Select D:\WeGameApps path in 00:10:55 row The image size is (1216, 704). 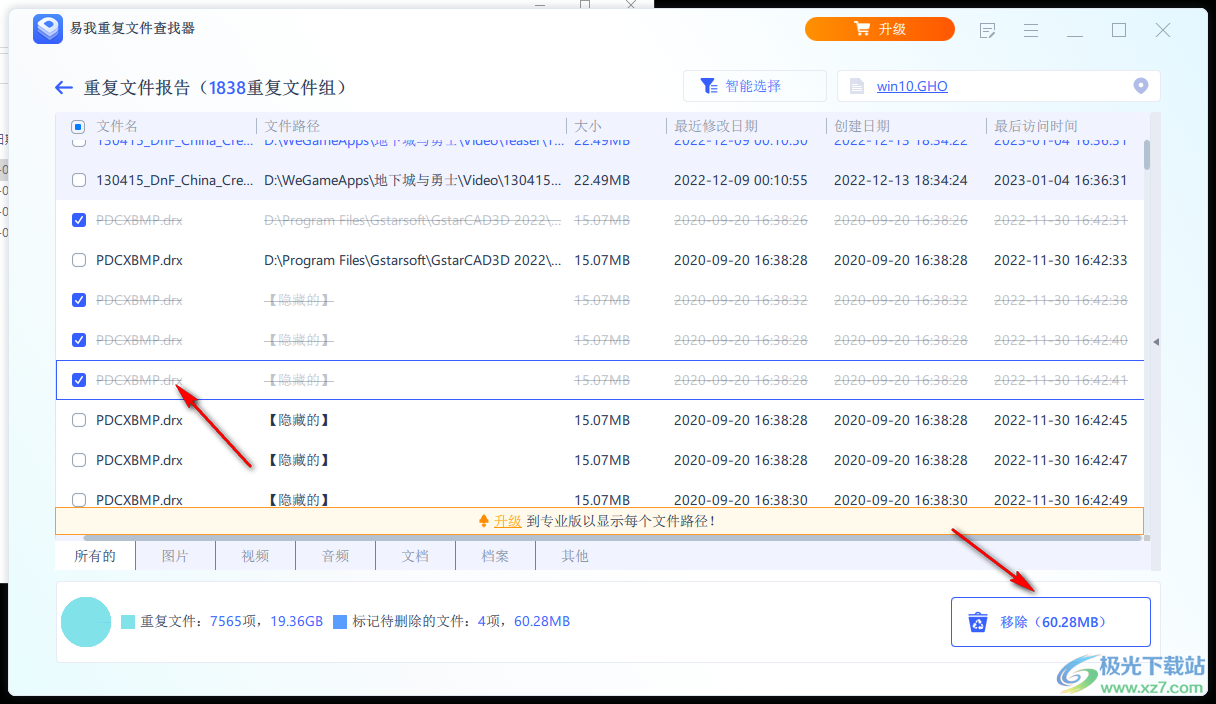(412, 180)
